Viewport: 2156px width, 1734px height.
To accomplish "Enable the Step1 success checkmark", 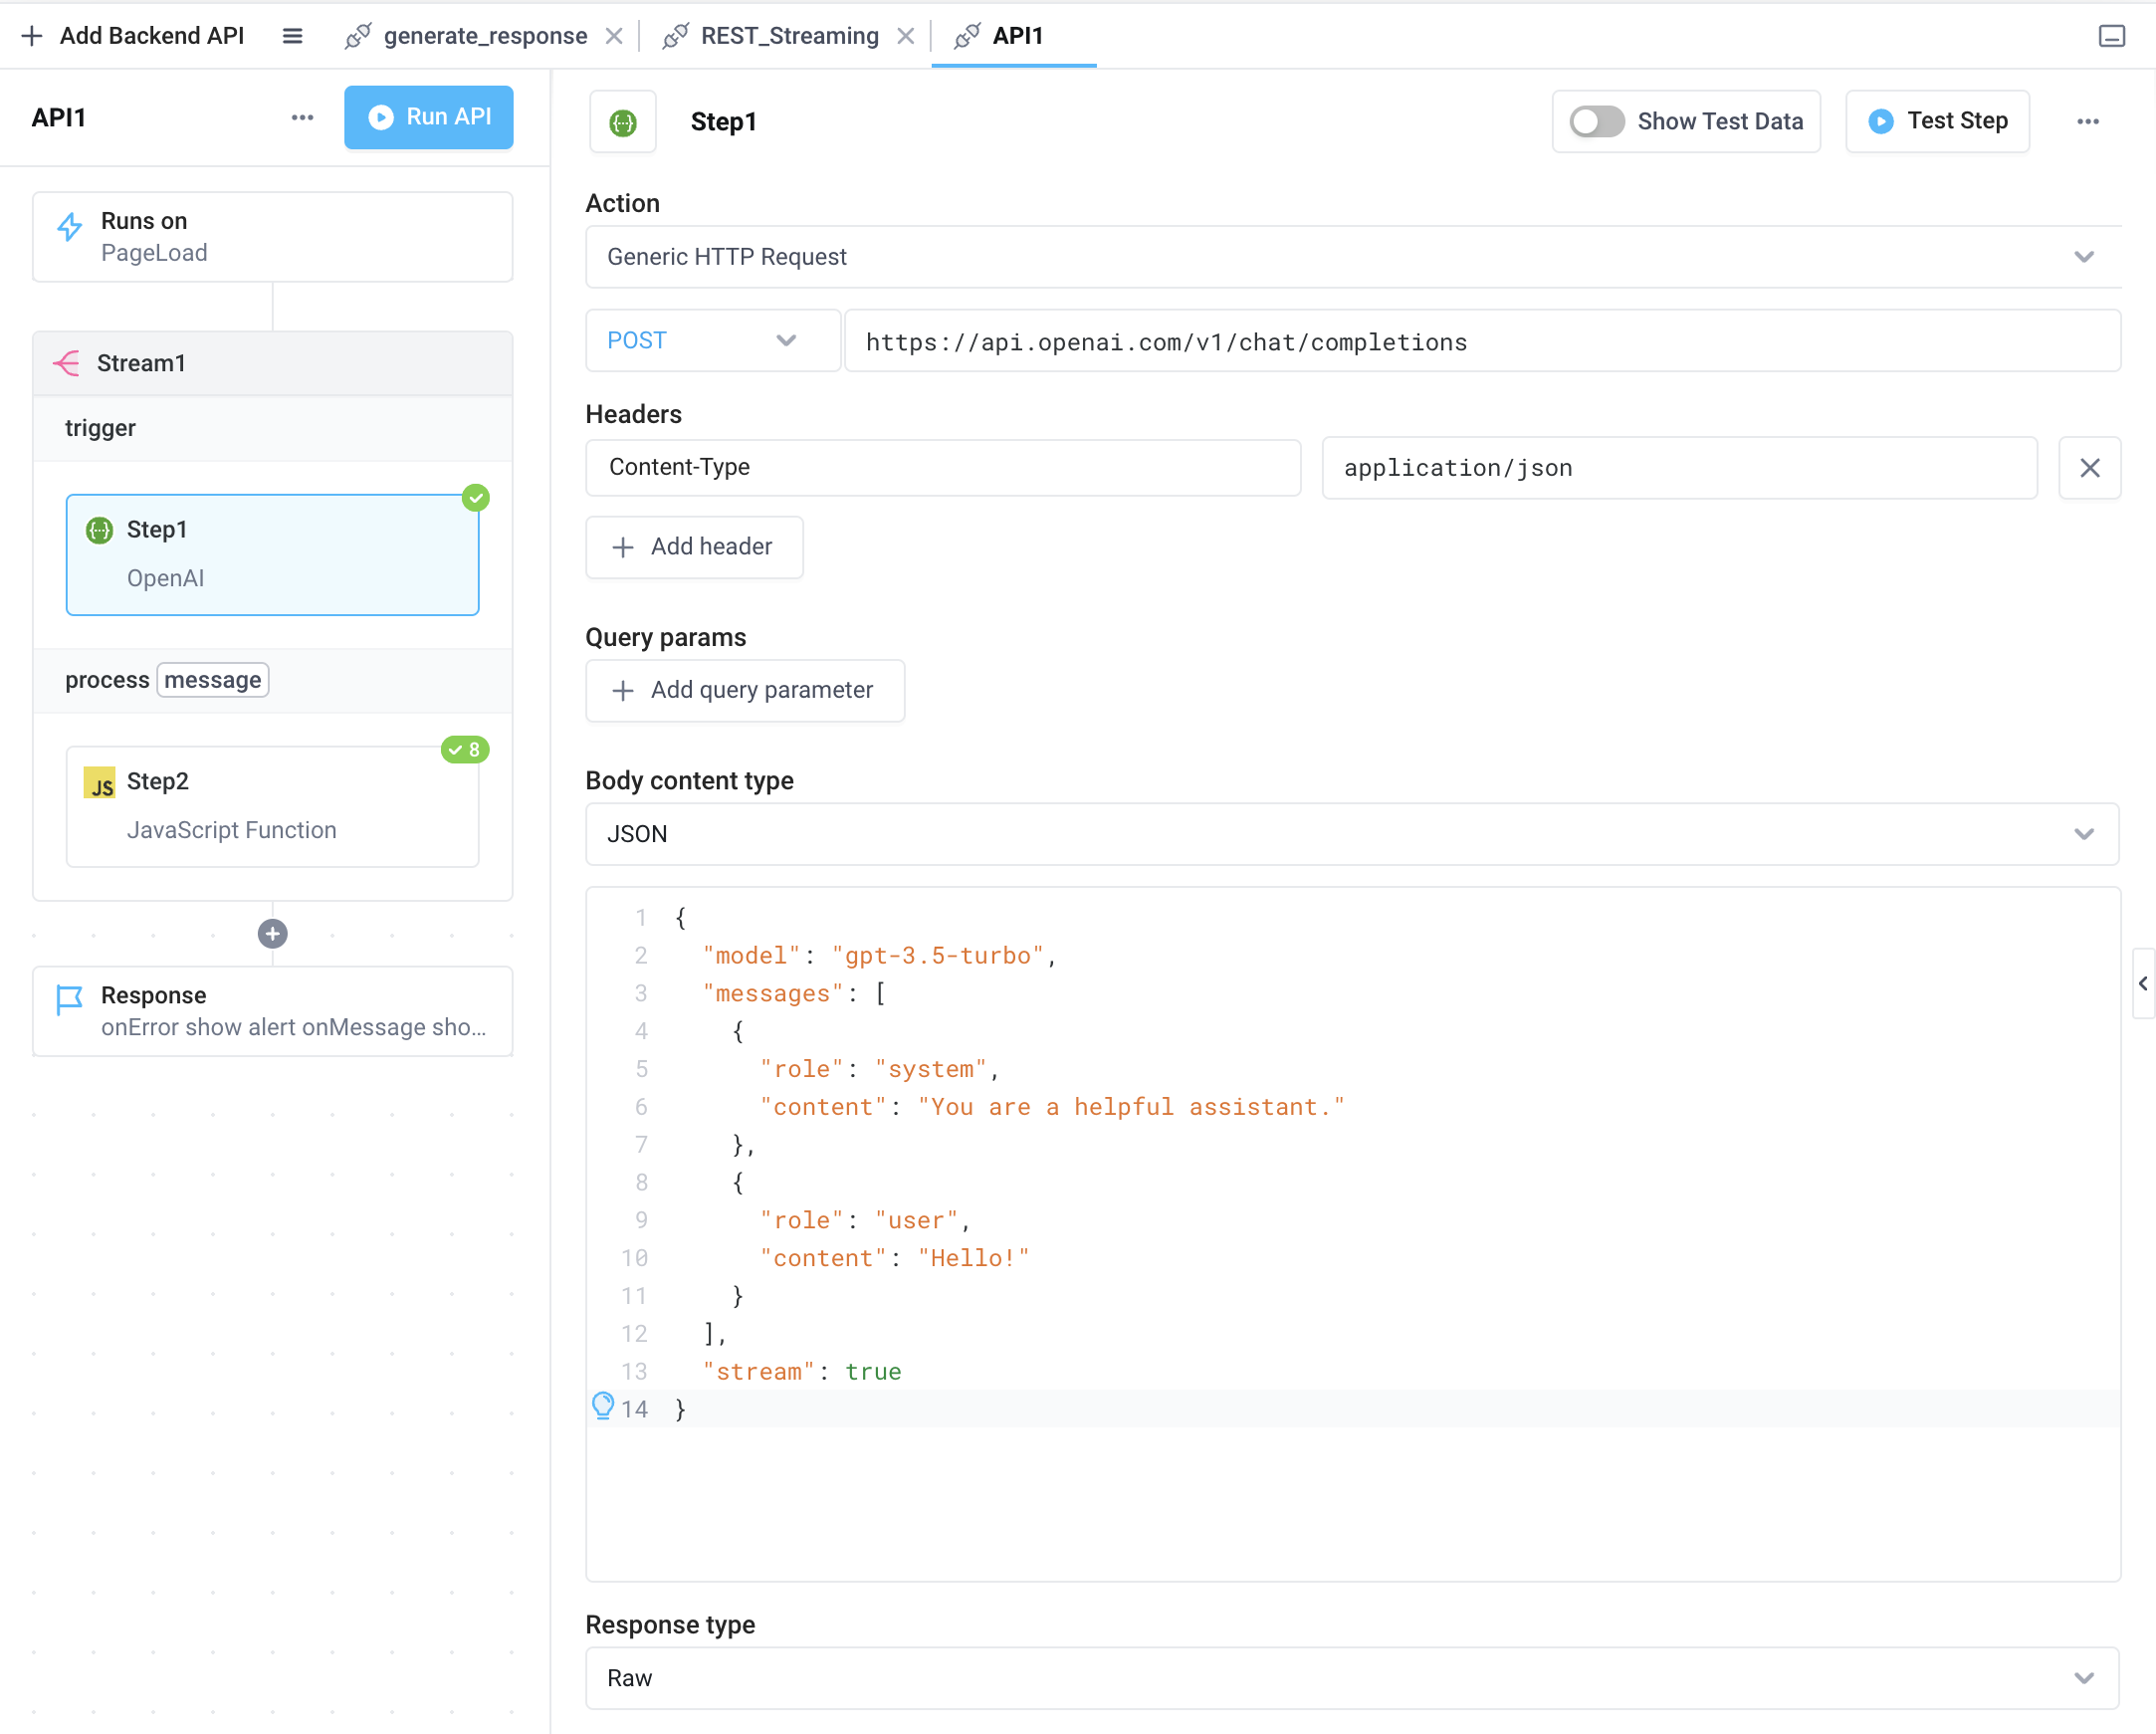I will point(476,497).
